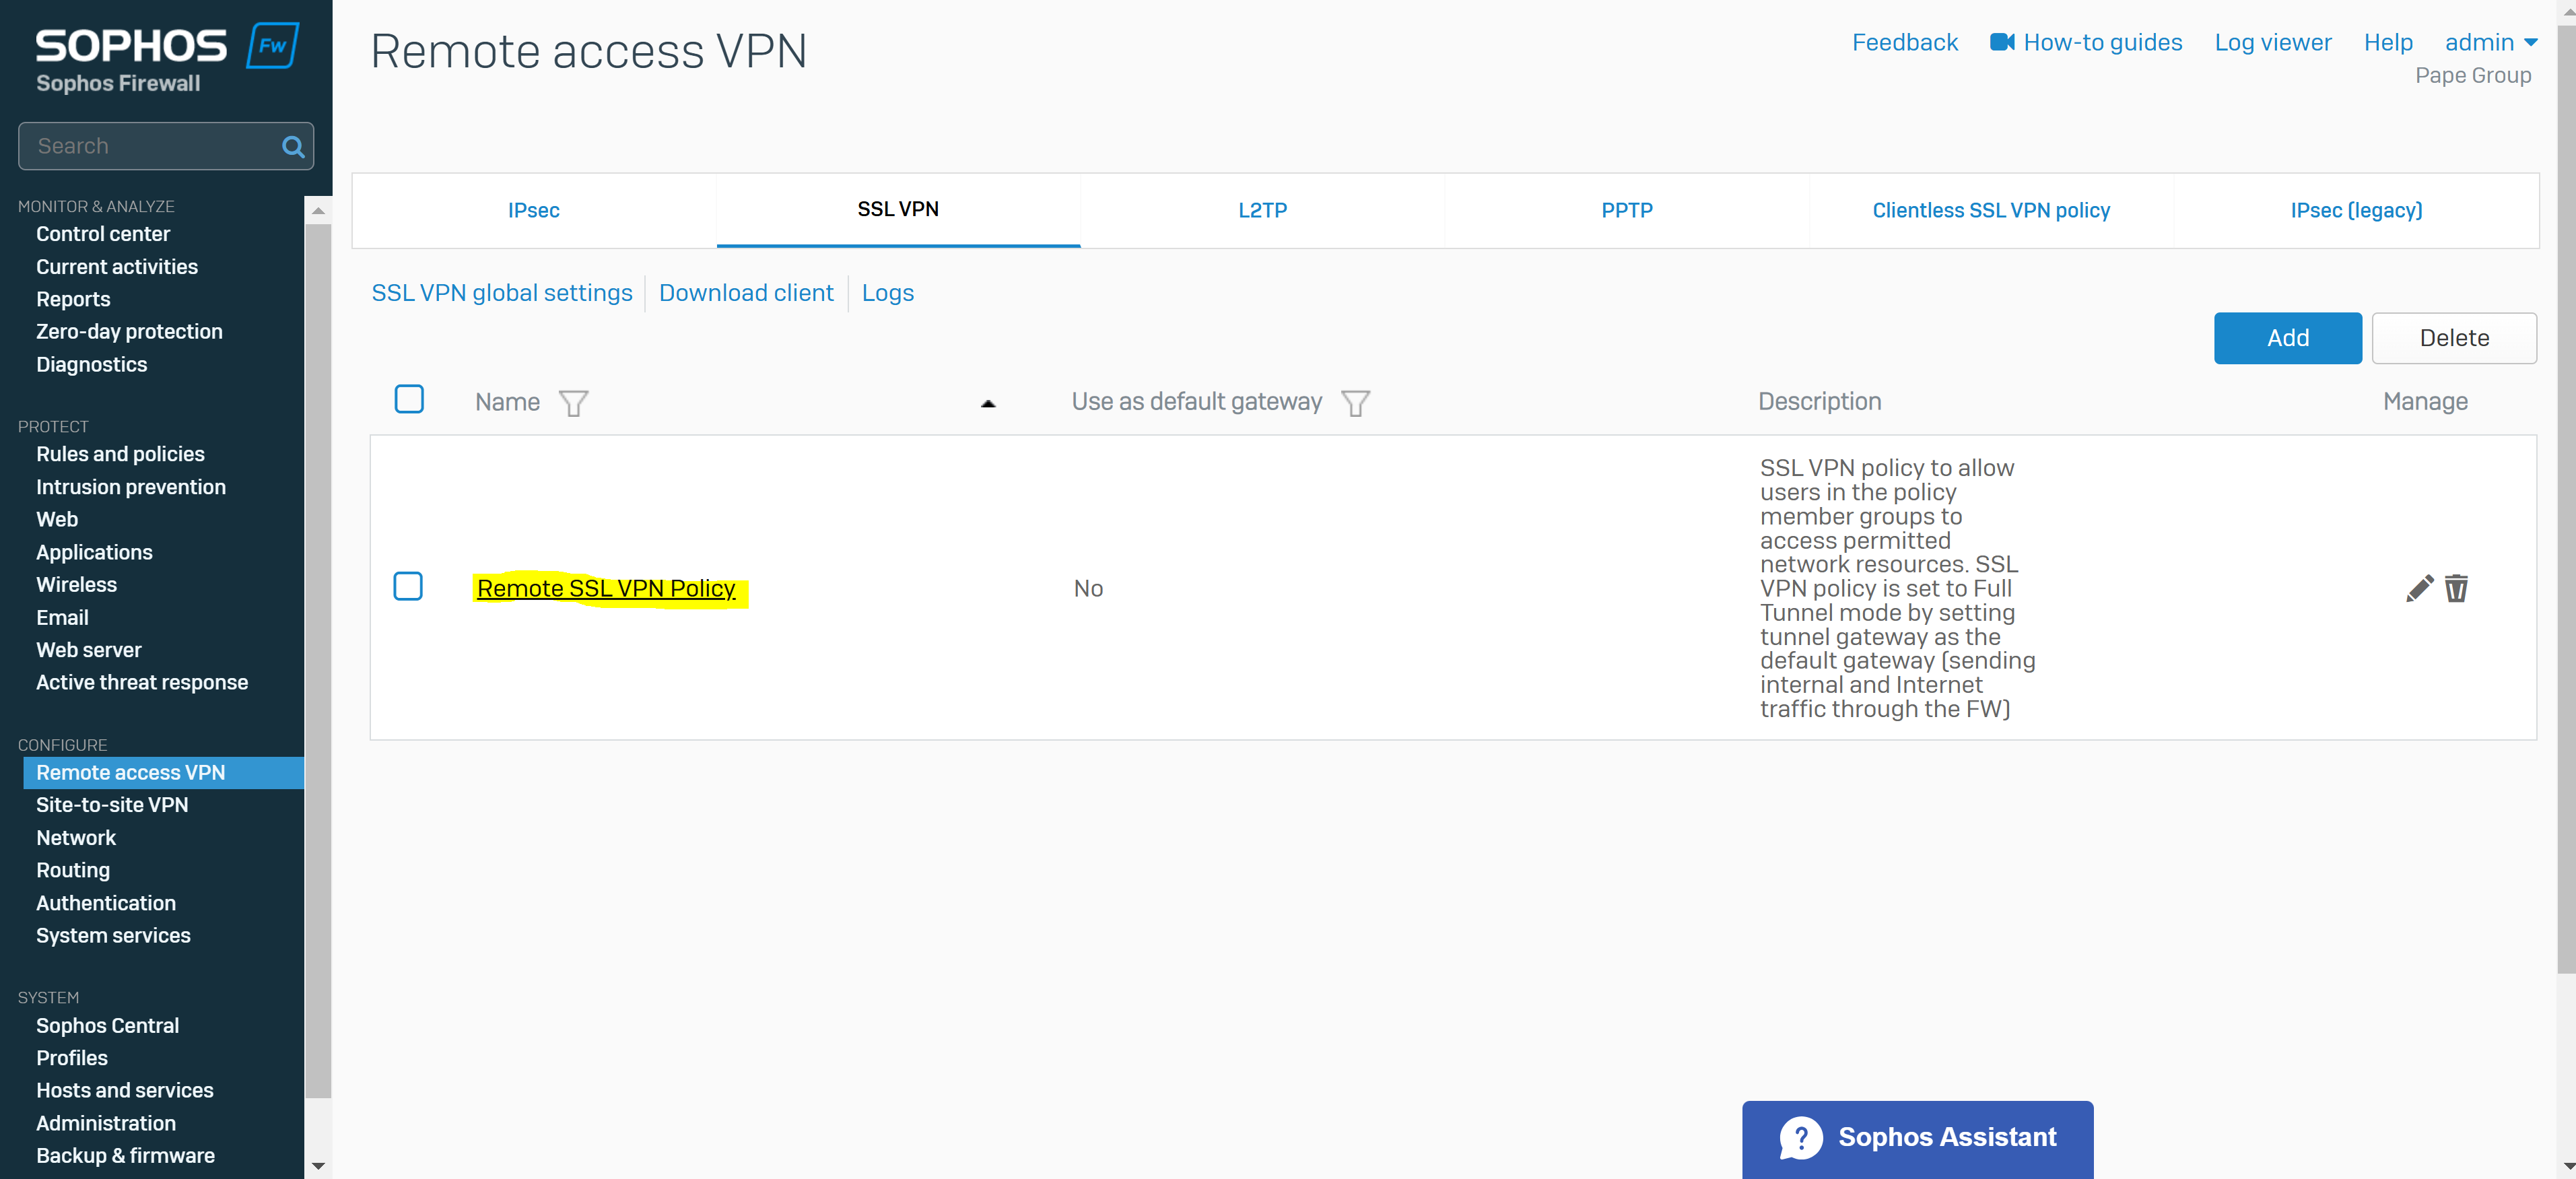2576x1179 pixels.
Task: Click the pencil edit icon for Remote SSL VPN Policy
Action: 2419,588
